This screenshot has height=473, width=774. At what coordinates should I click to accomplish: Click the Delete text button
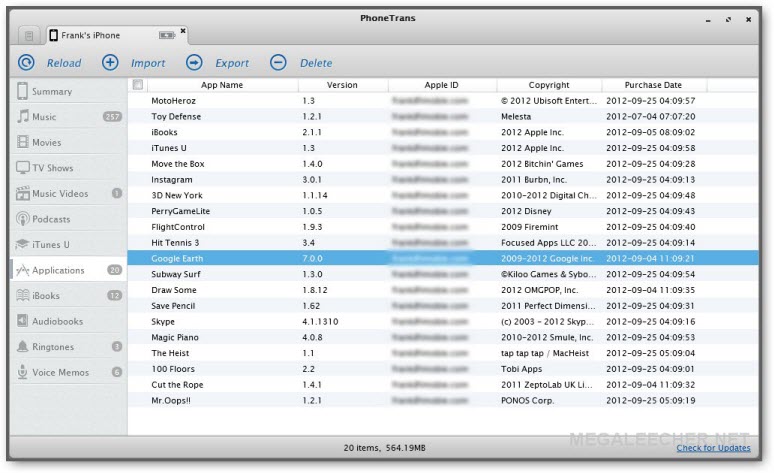[316, 63]
